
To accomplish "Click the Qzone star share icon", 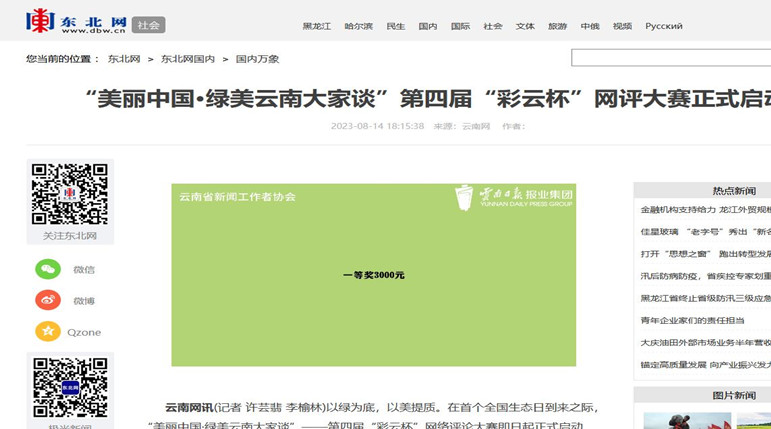I will pyautogui.click(x=48, y=332).
